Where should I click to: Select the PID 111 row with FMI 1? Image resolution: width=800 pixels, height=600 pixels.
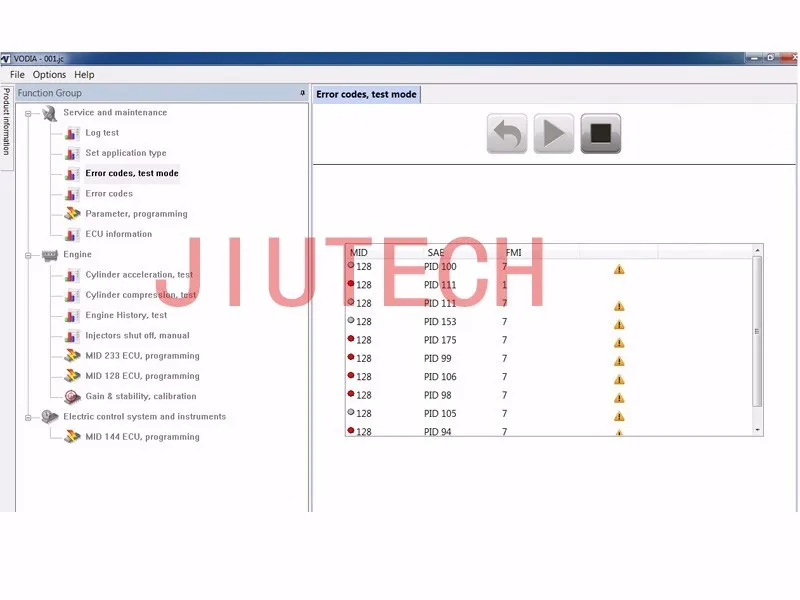click(549, 285)
